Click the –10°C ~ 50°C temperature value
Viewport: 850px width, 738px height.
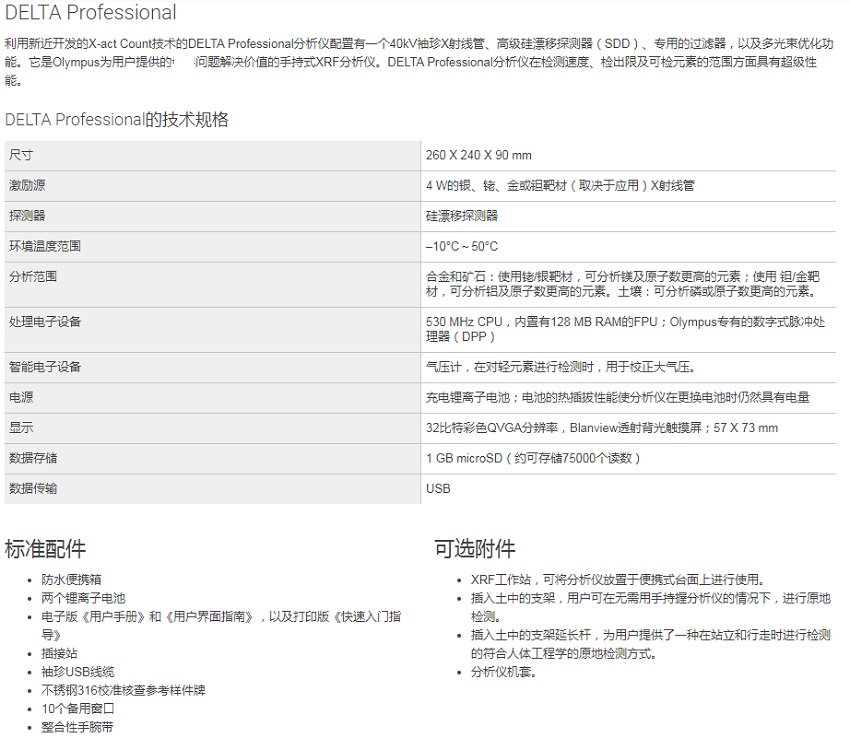pyautogui.click(x=461, y=246)
